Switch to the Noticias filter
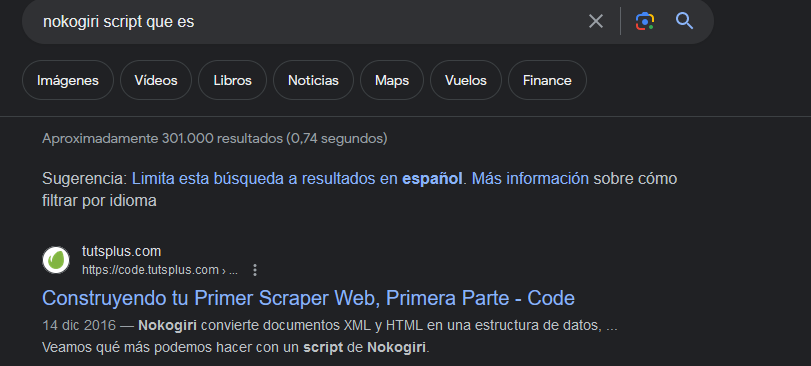Image resolution: width=811 pixels, height=366 pixels. click(x=313, y=80)
